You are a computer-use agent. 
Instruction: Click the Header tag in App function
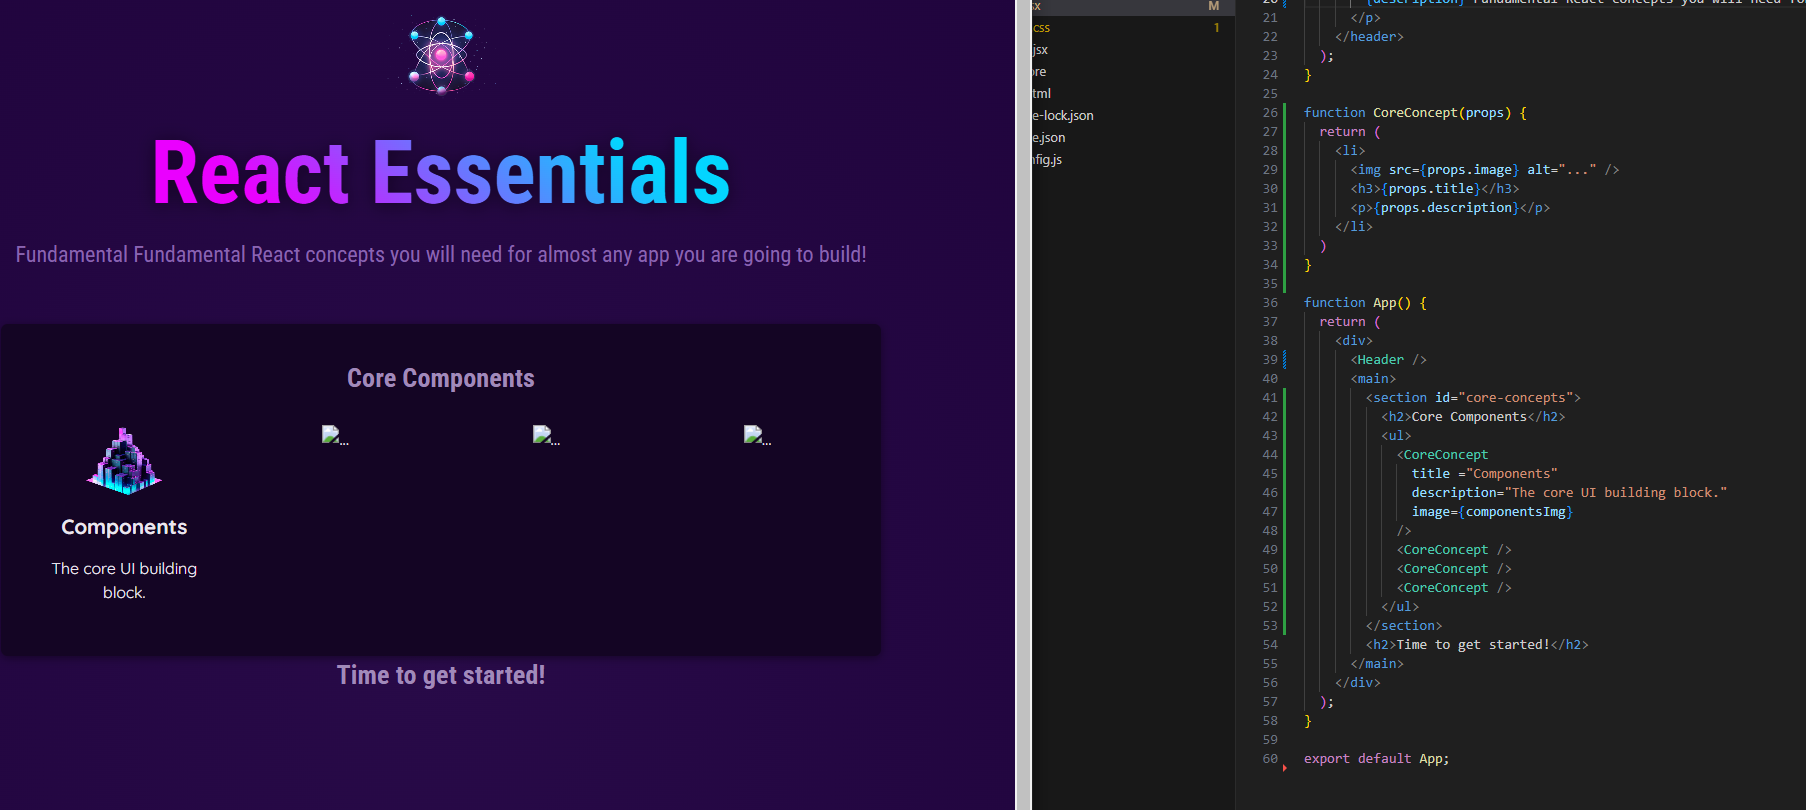point(1380,359)
